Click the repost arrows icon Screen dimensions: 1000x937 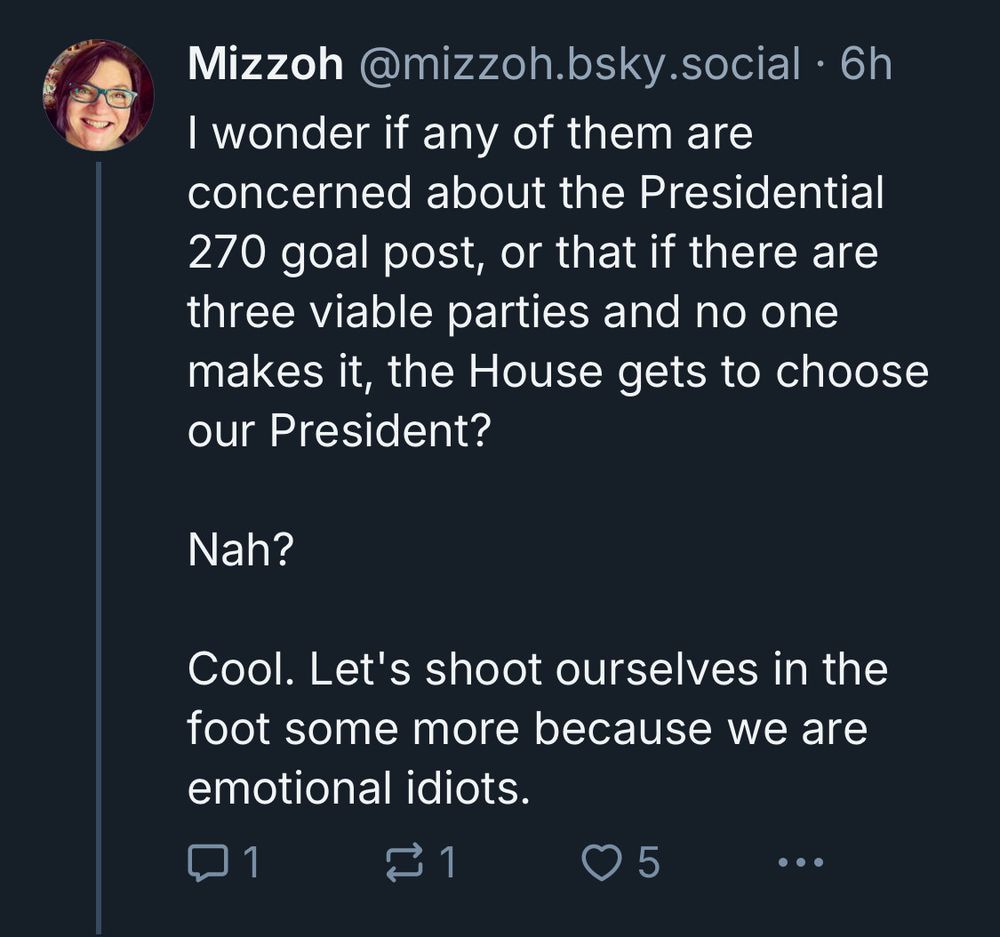(x=405, y=862)
